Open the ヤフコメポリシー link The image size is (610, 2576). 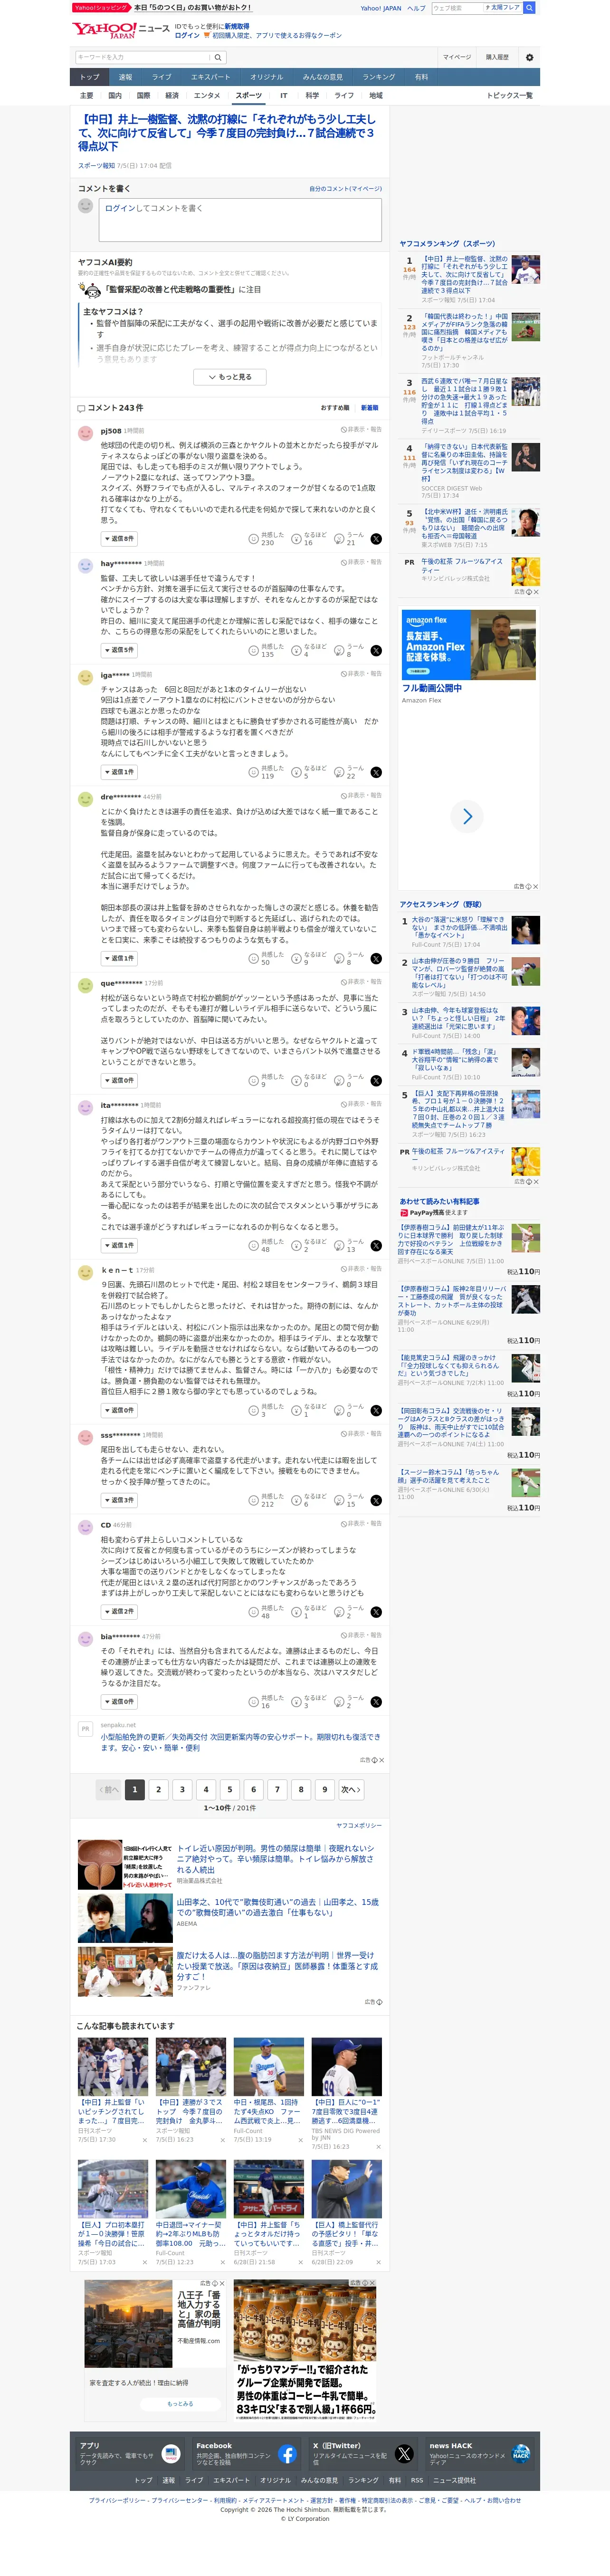(x=359, y=1825)
